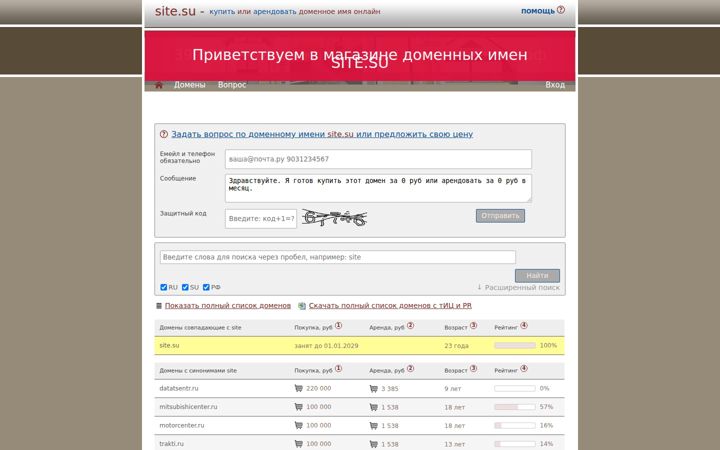This screenshot has height=450, width=720.
Task: Open the Вопрос menu item
Action: tap(232, 85)
